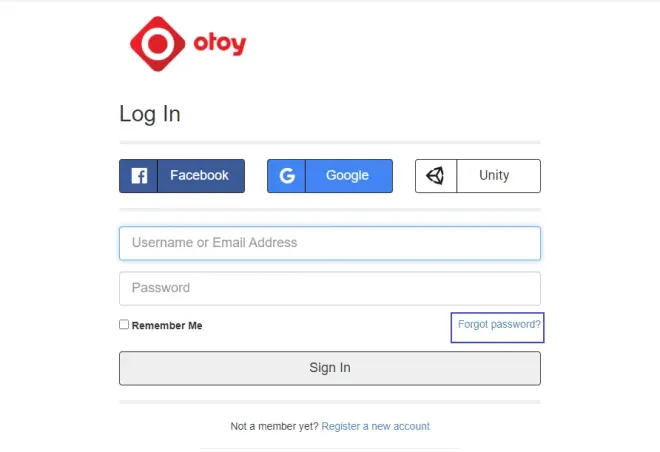
Task: Click the divider line below Sign In button
Action: tap(330, 402)
